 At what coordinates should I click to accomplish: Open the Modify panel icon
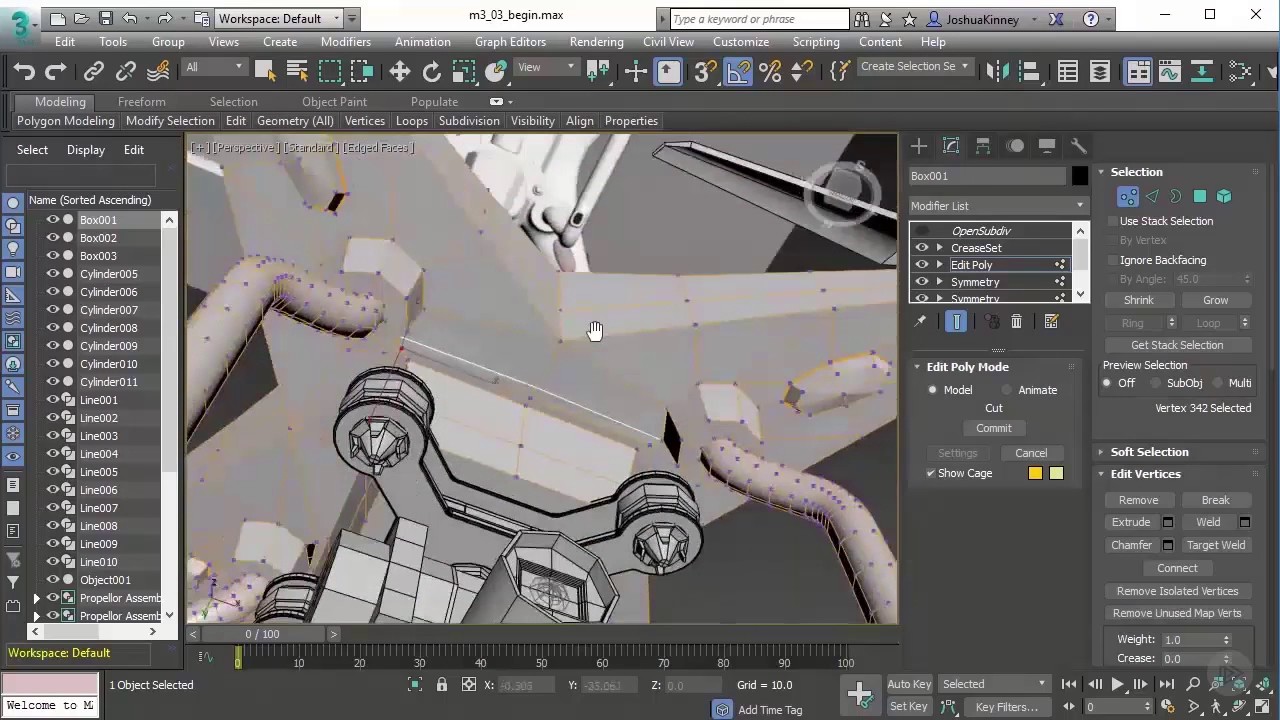click(951, 146)
